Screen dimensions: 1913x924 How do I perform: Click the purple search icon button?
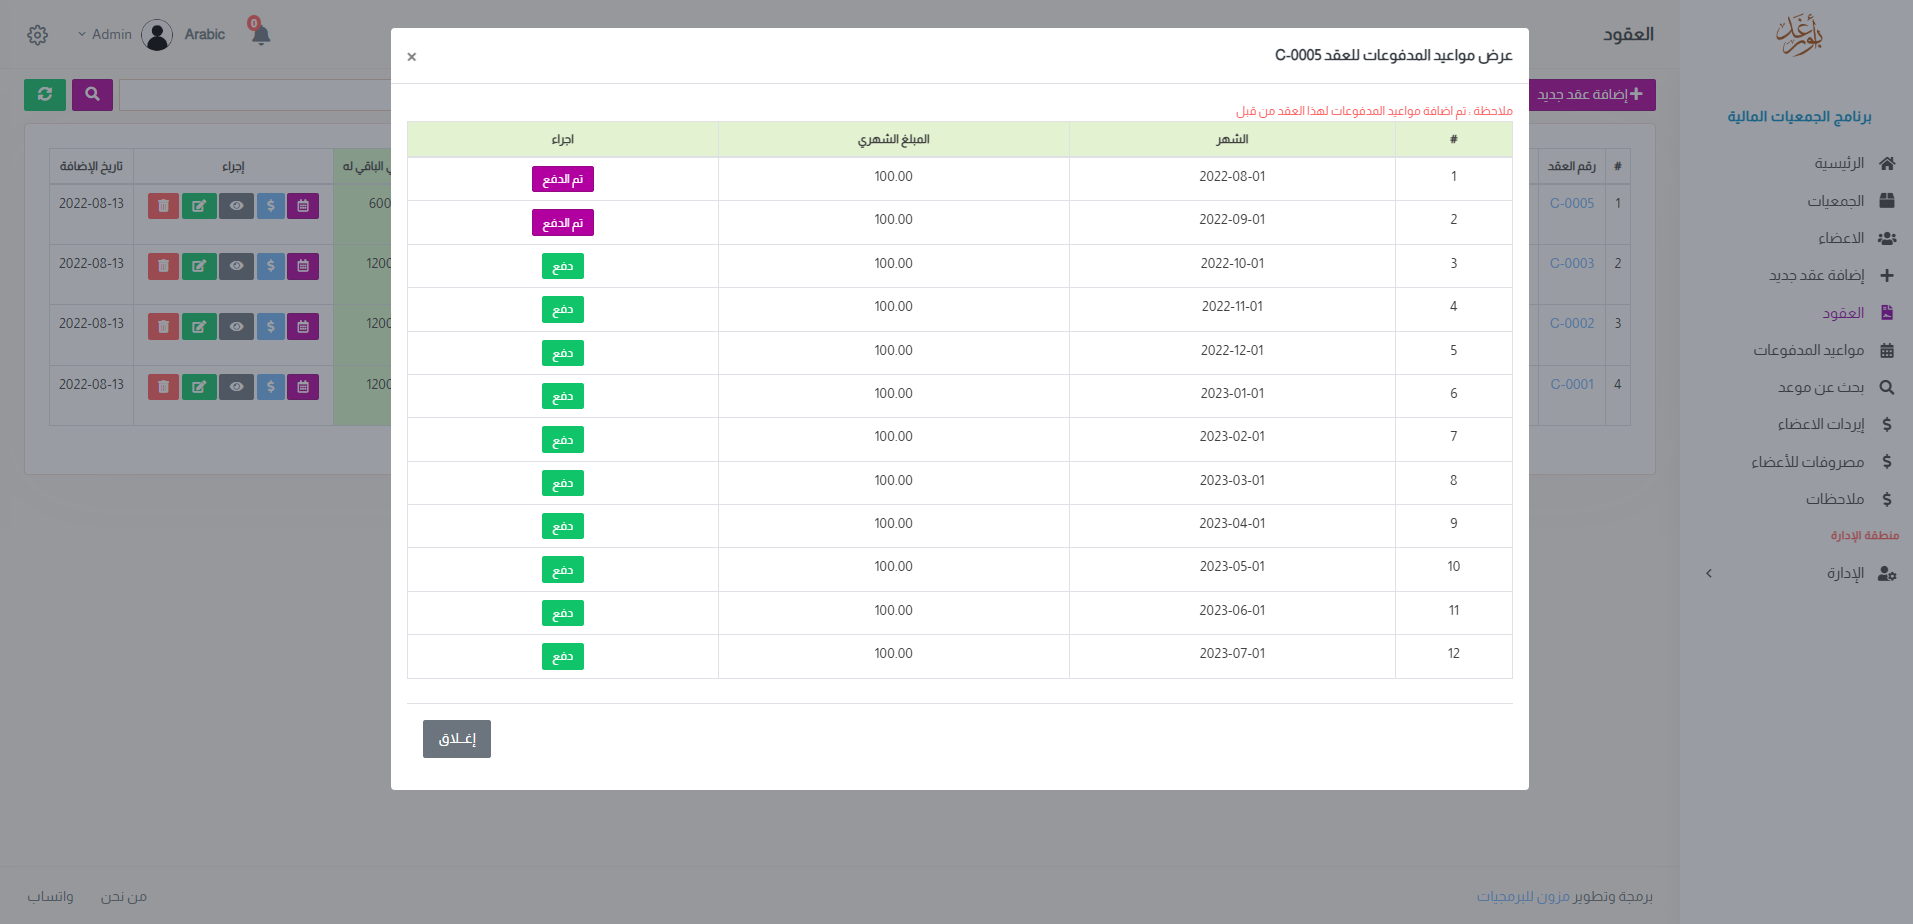coord(92,95)
